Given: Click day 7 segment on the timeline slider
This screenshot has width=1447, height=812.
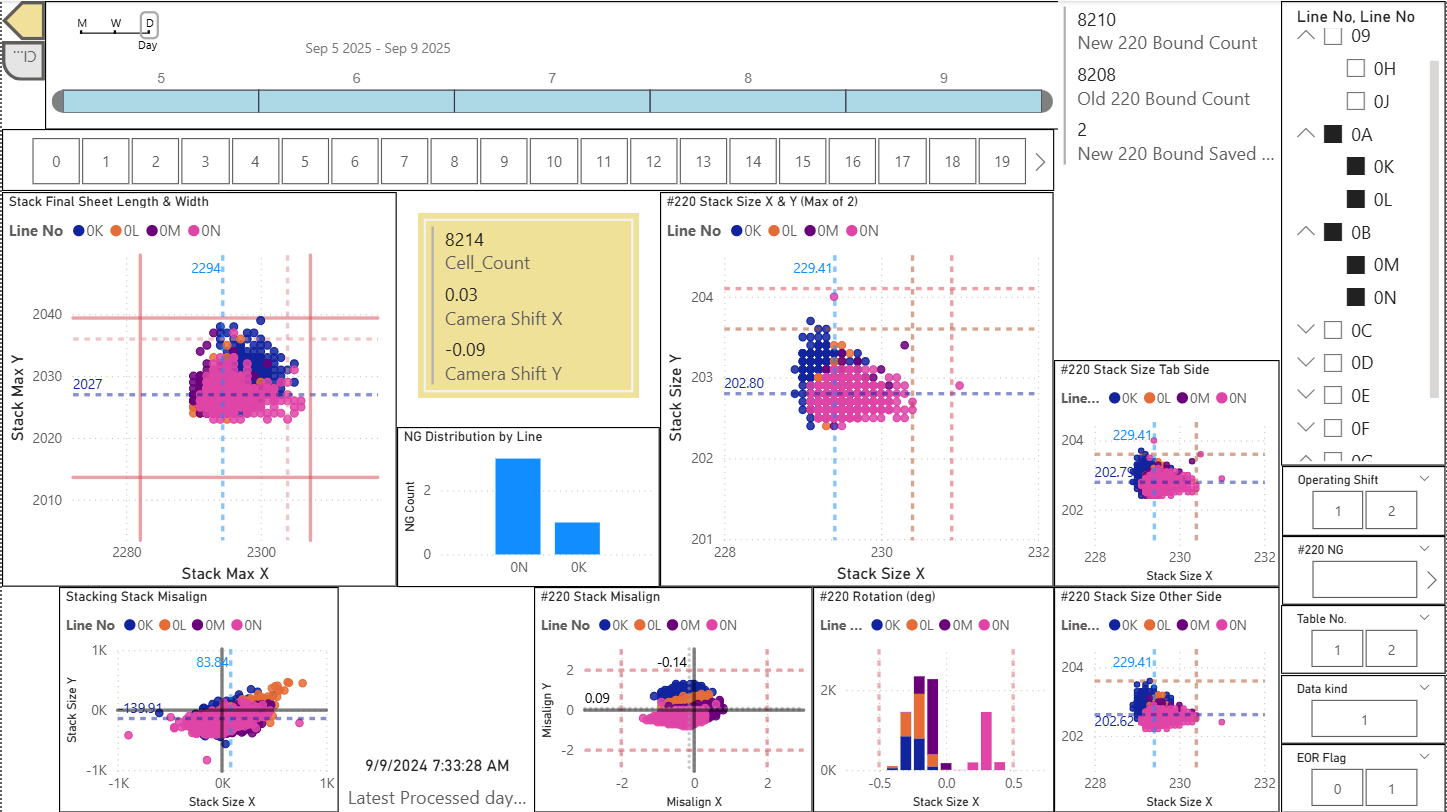Looking at the screenshot, I should tap(550, 100).
